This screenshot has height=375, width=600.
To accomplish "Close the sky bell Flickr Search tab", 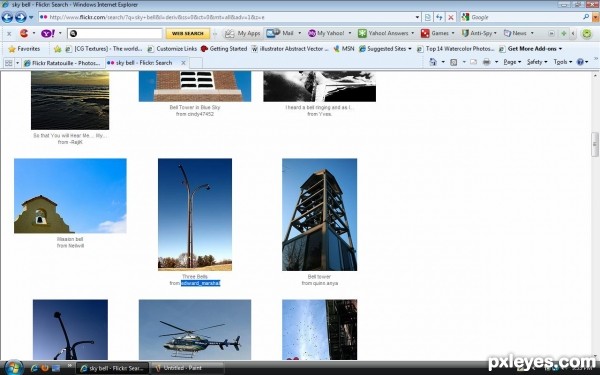I will [183, 63].
